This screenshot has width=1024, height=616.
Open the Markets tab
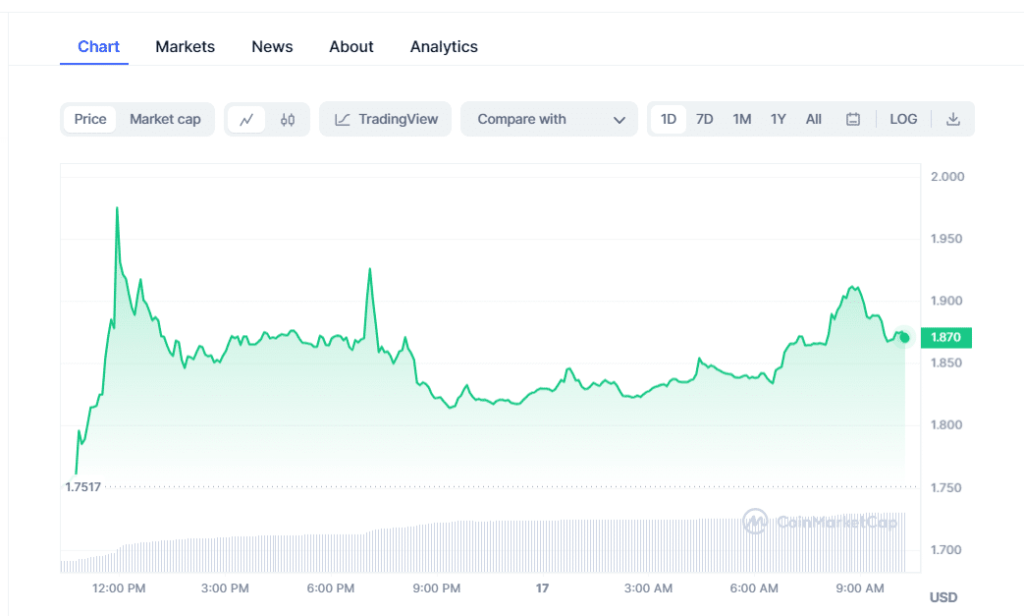pos(185,47)
